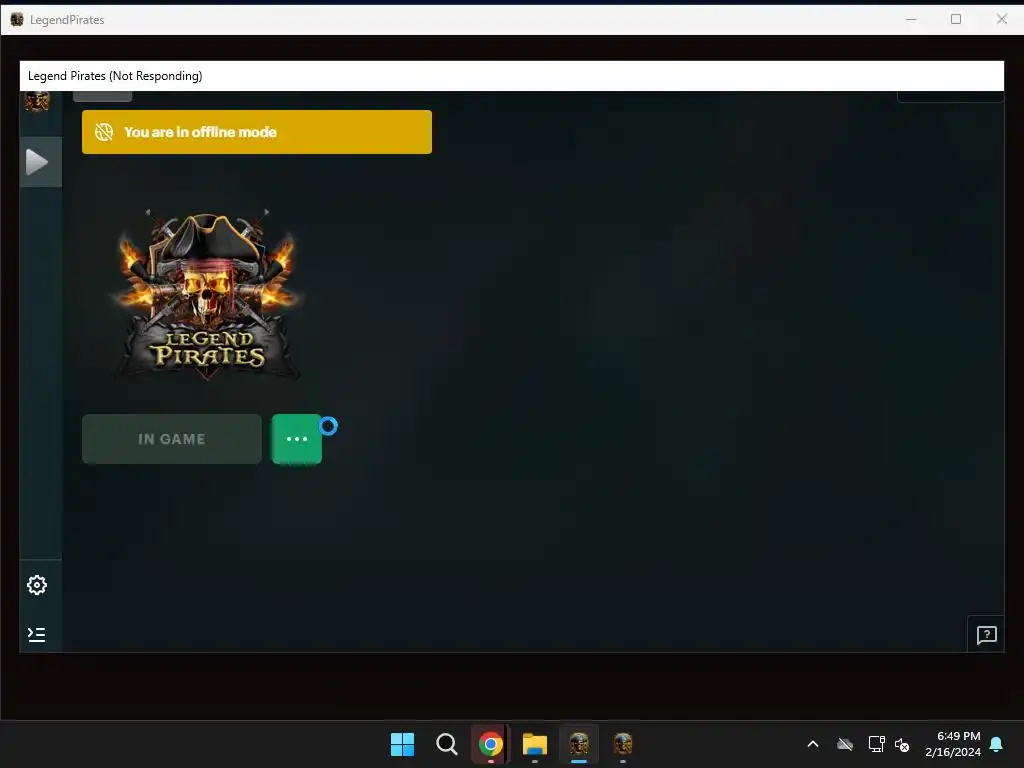Image resolution: width=1024 pixels, height=768 pixels.
Task: Select the active Legend Pirates taskbar icon
Action: 579,744
